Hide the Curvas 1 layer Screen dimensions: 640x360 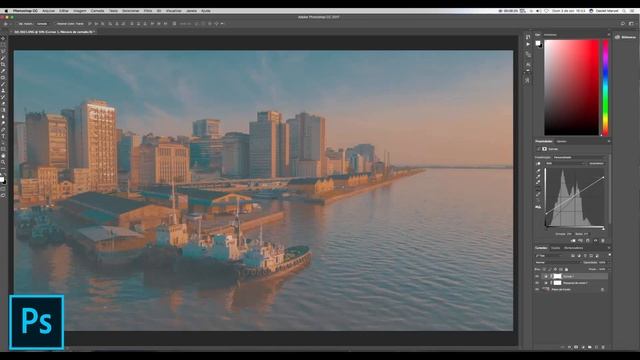pos(537,276)
